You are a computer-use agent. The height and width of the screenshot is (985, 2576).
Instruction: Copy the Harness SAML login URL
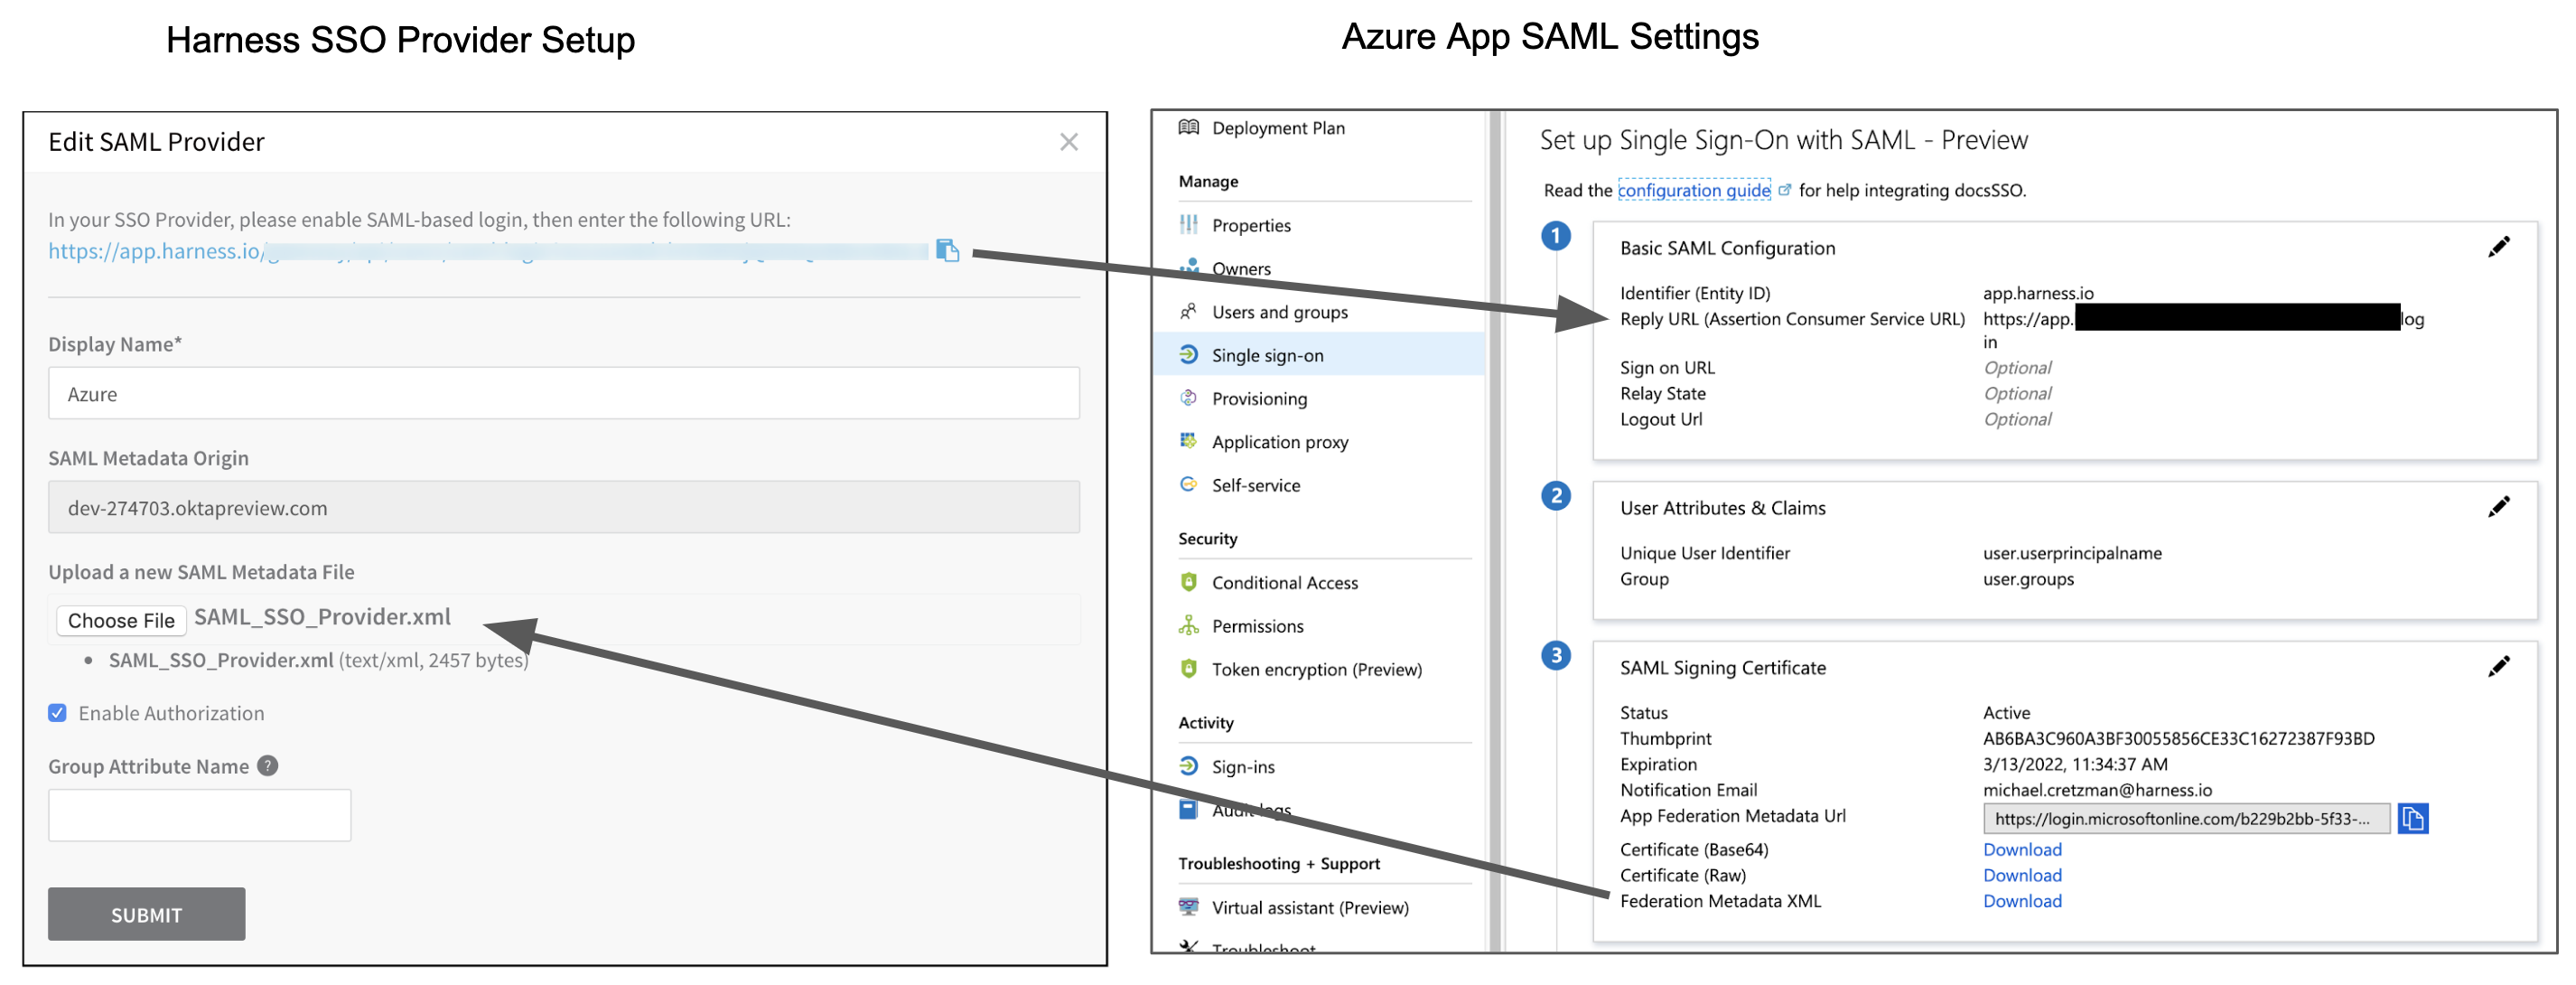[x=947, y=250]
